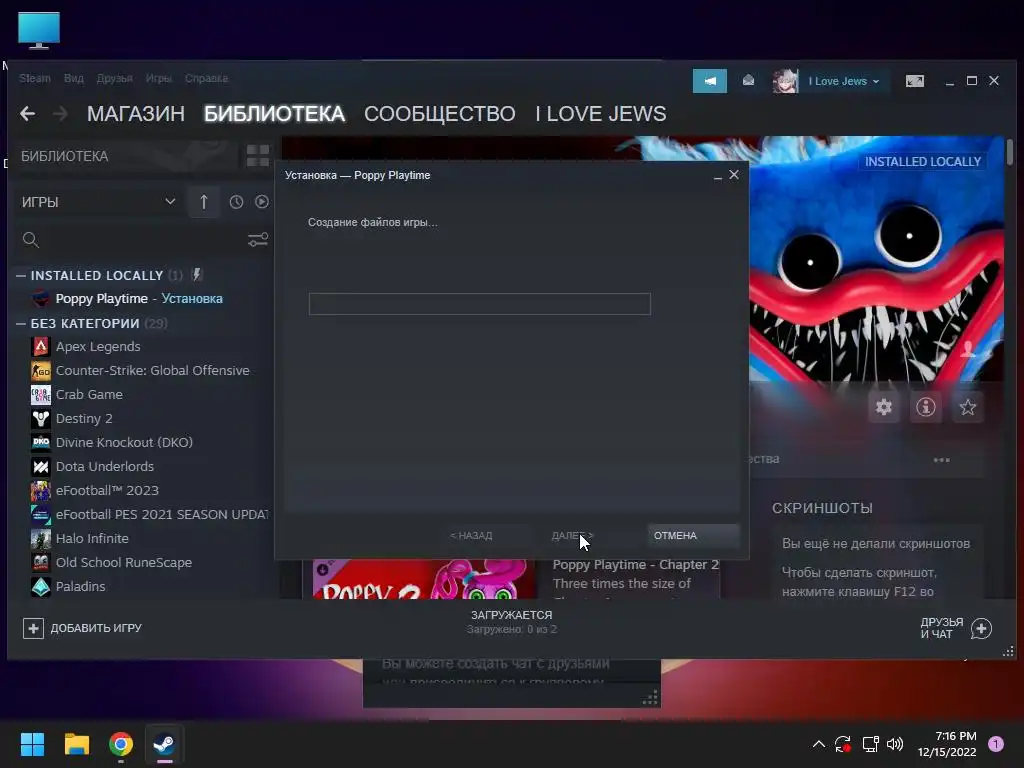Show recent activity clock filter
This screenshot has height=768, width=1024.
click(x=236, y=202)
